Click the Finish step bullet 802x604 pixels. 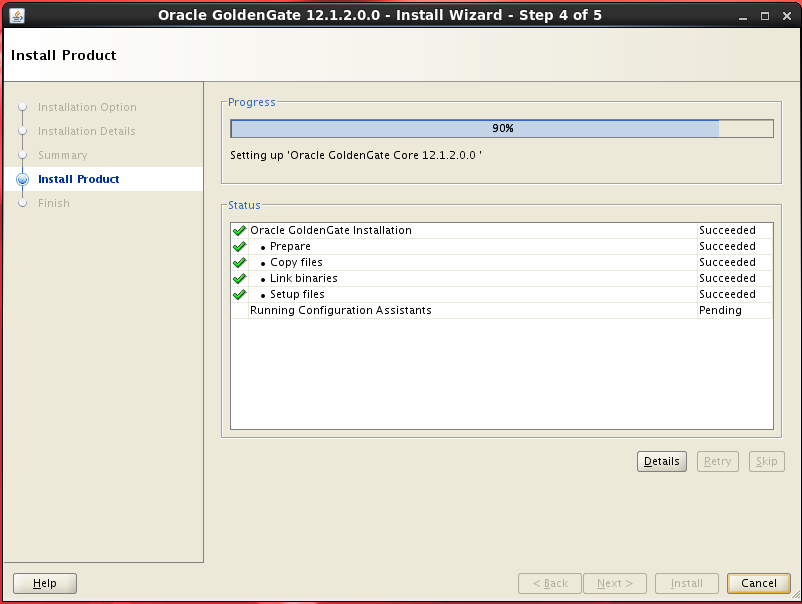click(x=23, y=203)
